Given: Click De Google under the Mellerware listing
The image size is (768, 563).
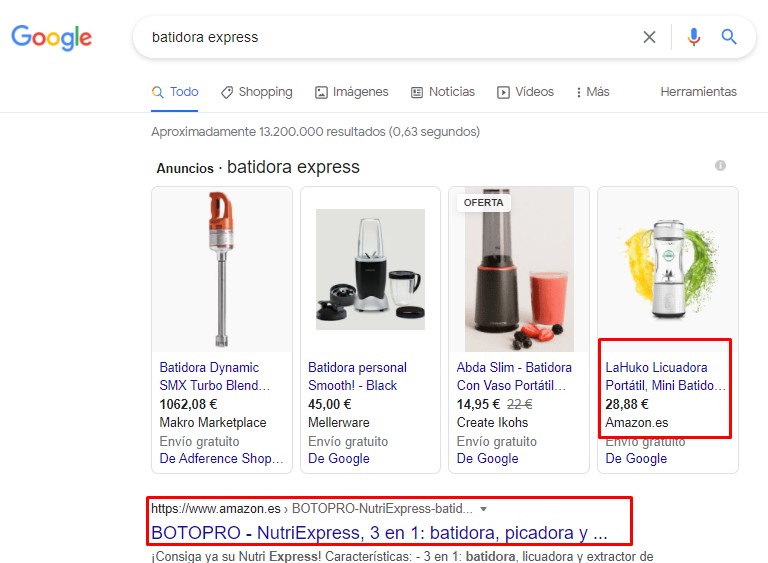Looking at the screenshot, I should (x=339, y=459).
